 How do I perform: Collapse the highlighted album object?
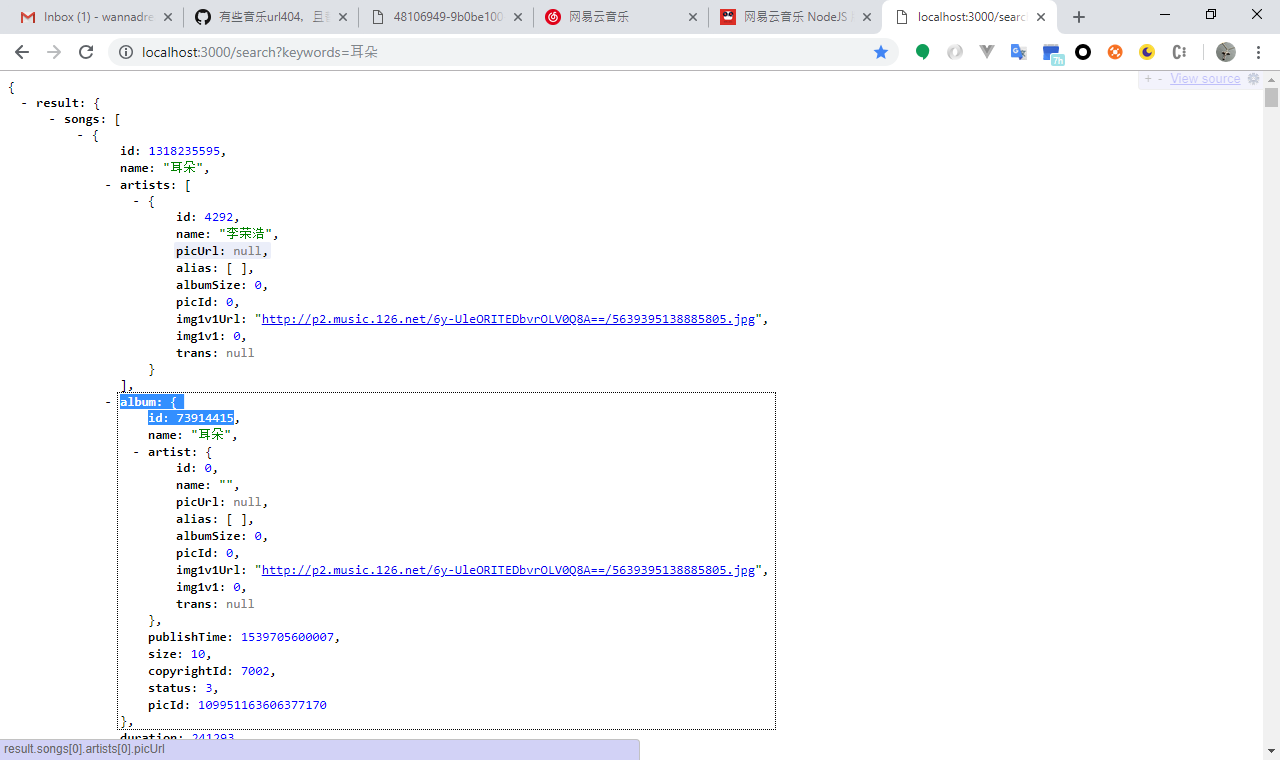coord(106,401)
